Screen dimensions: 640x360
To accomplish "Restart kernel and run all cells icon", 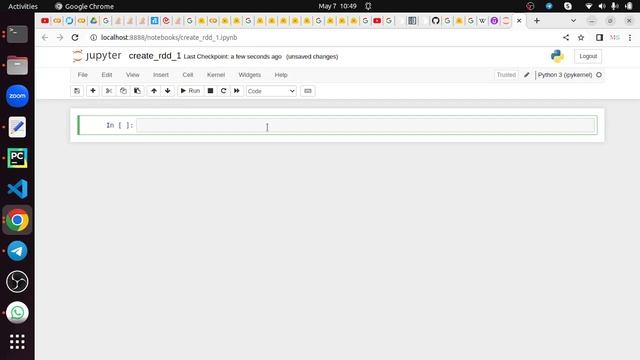I will 237,91.
